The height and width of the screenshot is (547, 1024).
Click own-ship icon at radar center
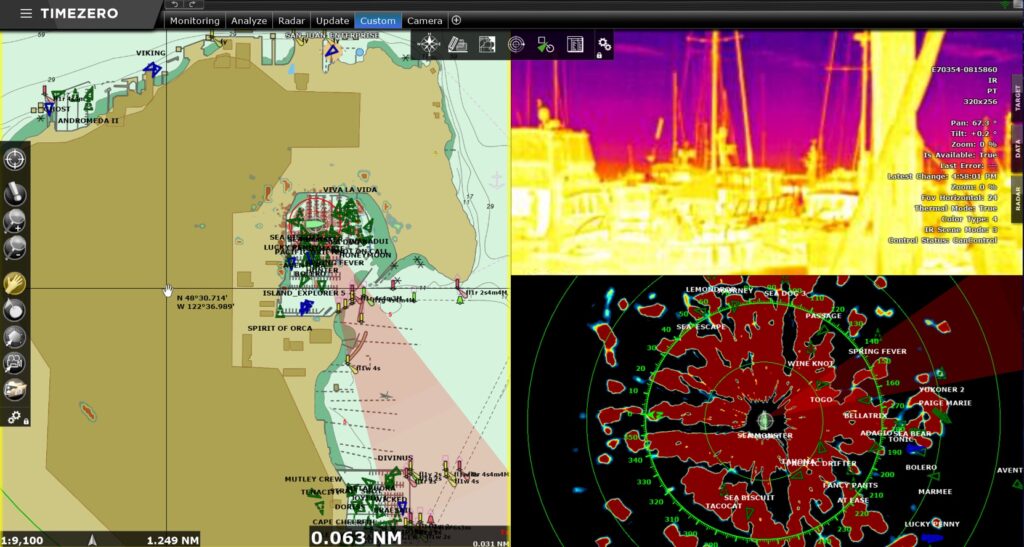coord(765,419)
